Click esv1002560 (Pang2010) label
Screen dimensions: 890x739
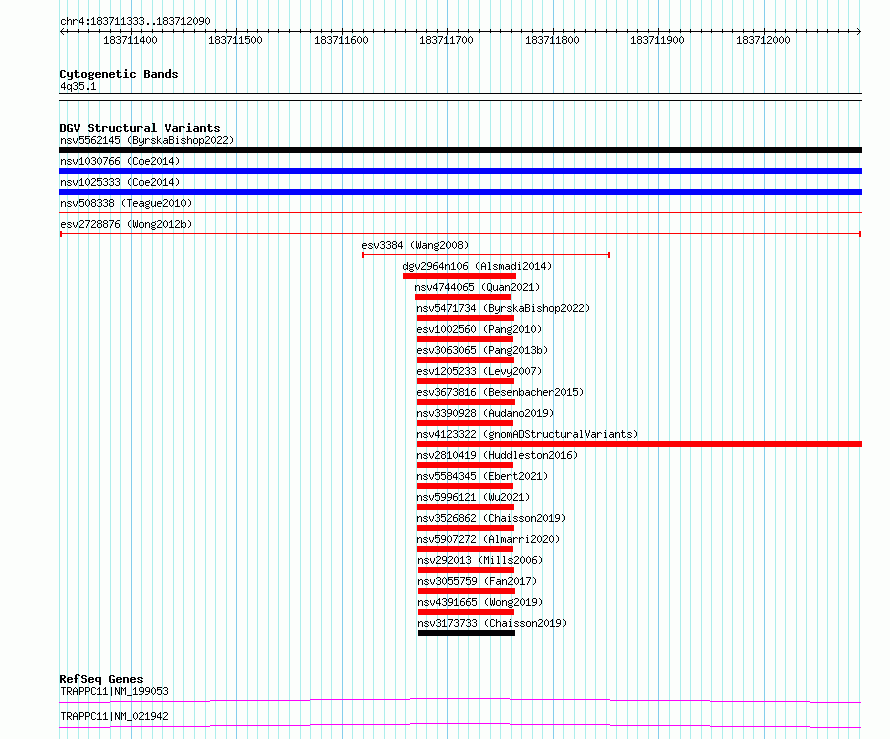(x=479, y=329)
